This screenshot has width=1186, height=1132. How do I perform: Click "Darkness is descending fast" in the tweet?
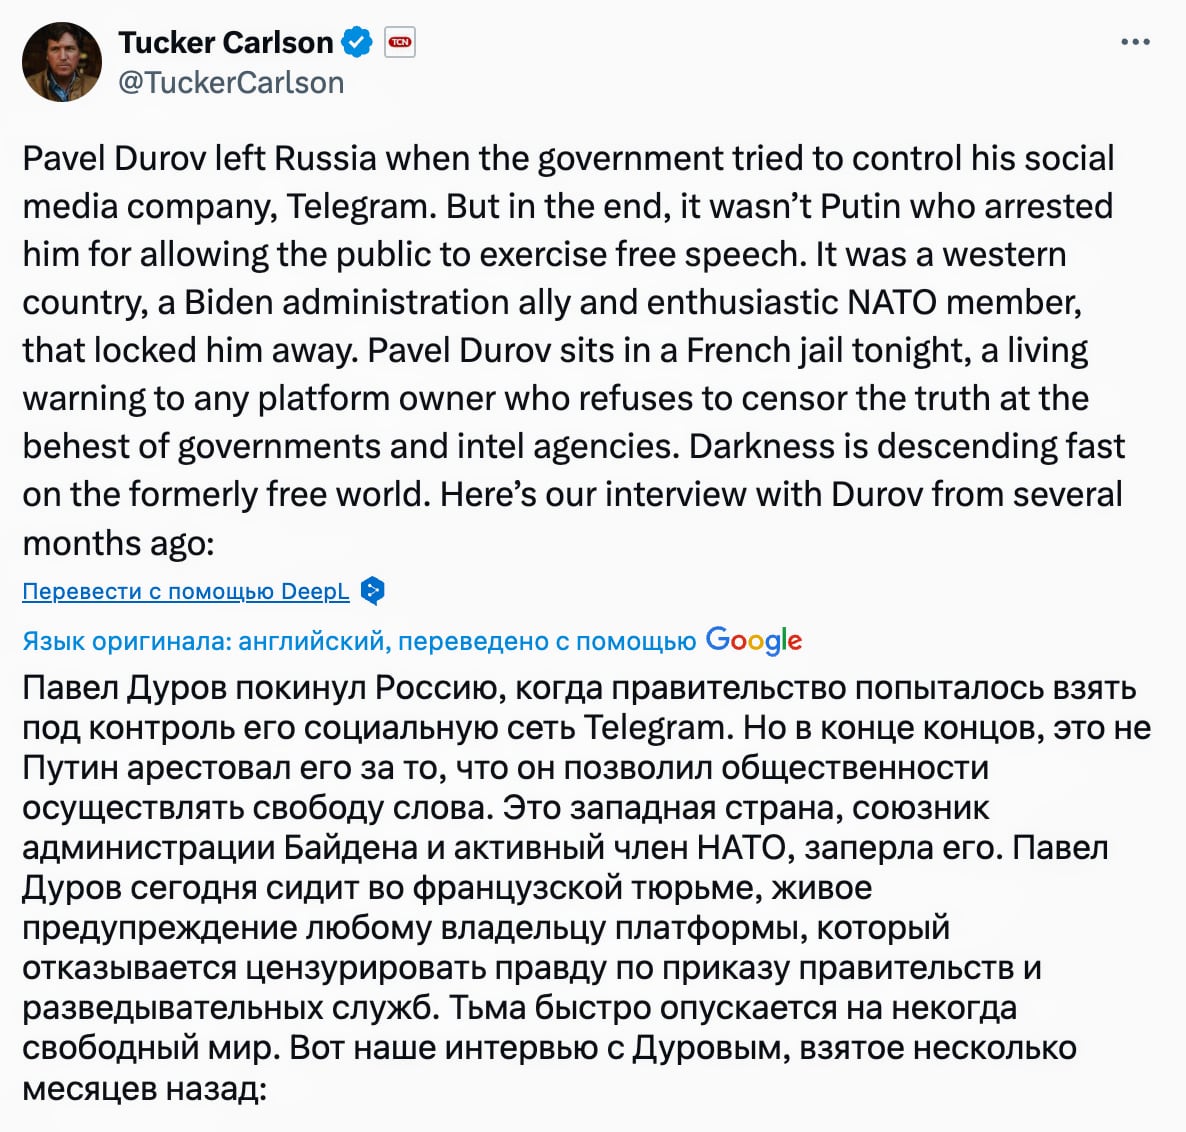[x=907, y=446]
